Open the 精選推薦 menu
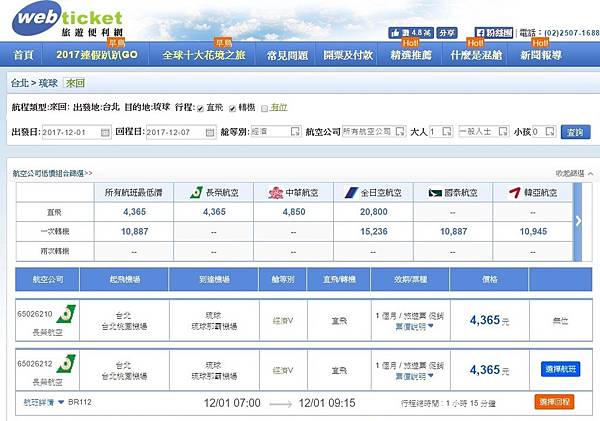This screenshot has height=421, width=600. click(x=411, y=55)
